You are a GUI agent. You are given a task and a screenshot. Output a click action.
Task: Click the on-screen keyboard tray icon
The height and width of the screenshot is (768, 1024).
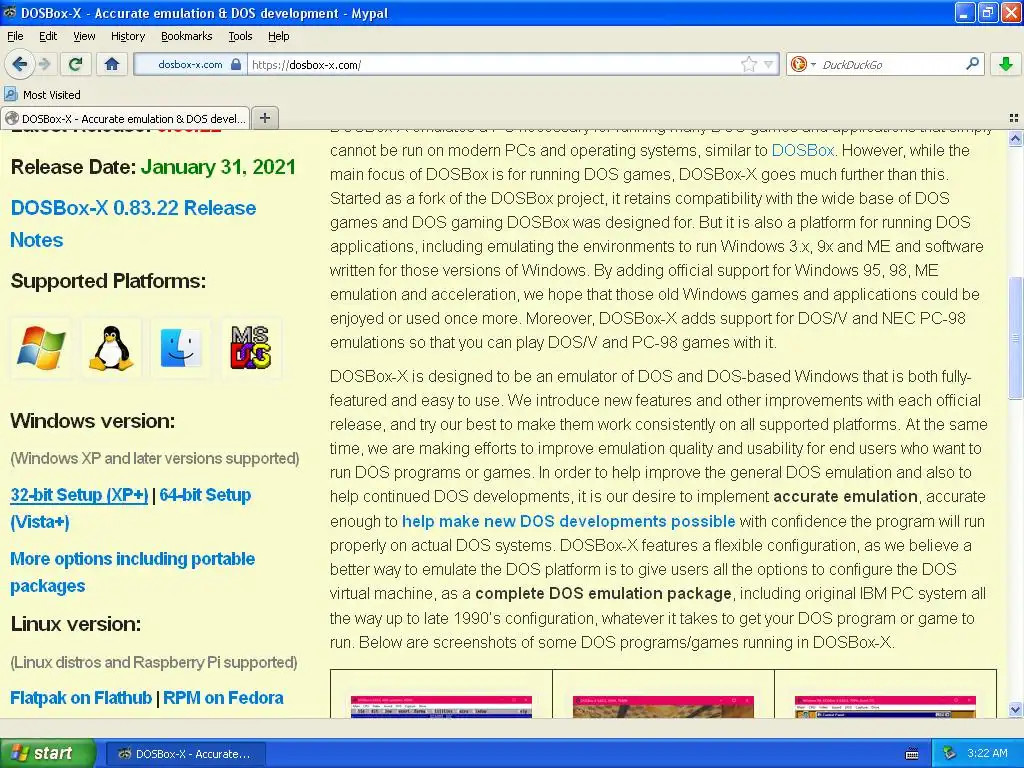click(x=912, y=754)
